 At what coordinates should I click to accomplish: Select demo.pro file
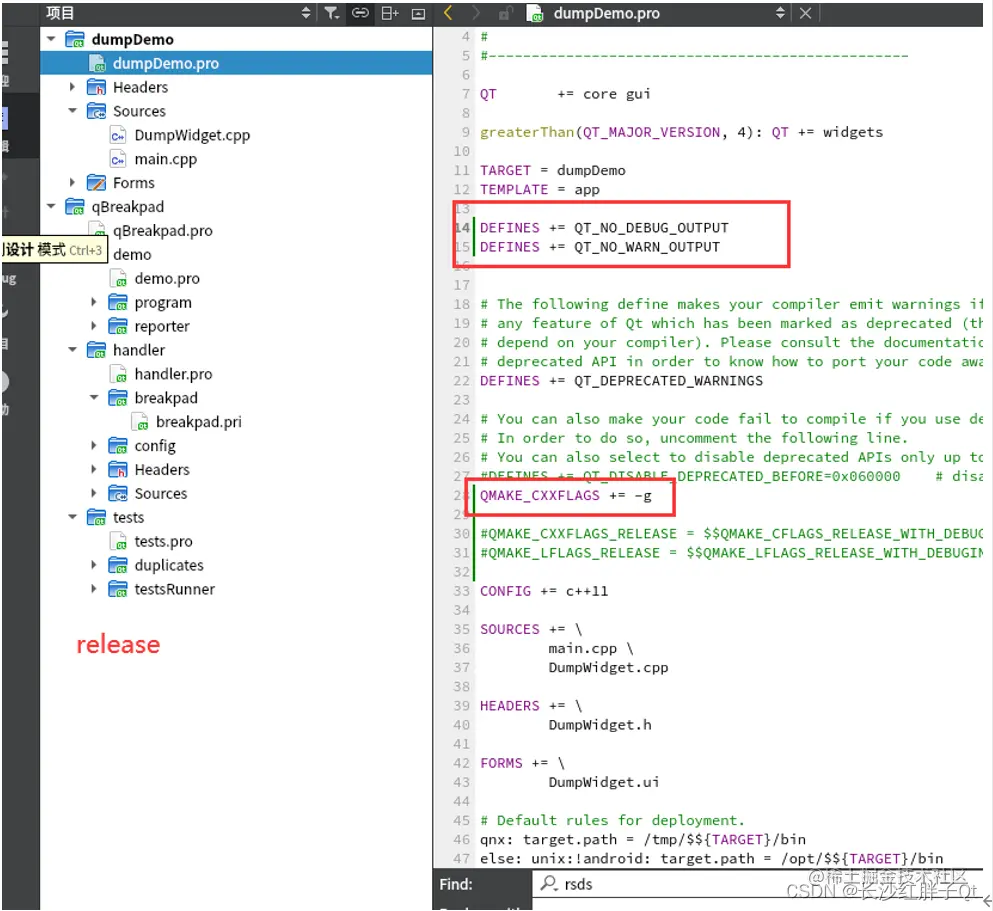click(167, 279)
